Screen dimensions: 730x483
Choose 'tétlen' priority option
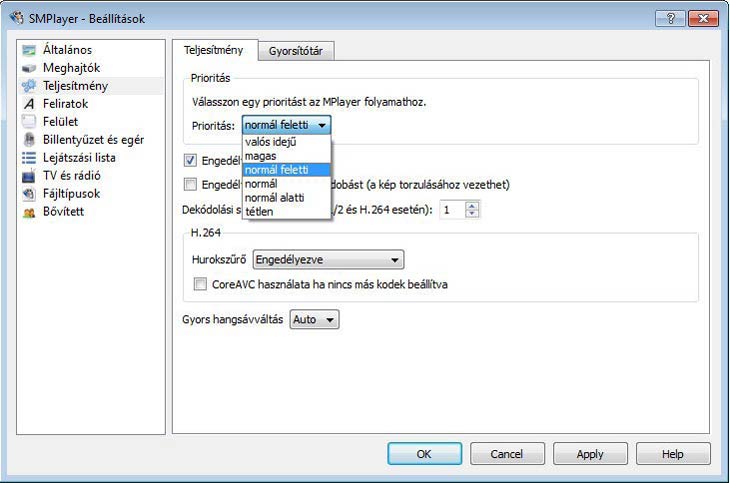tap(287, 211)
